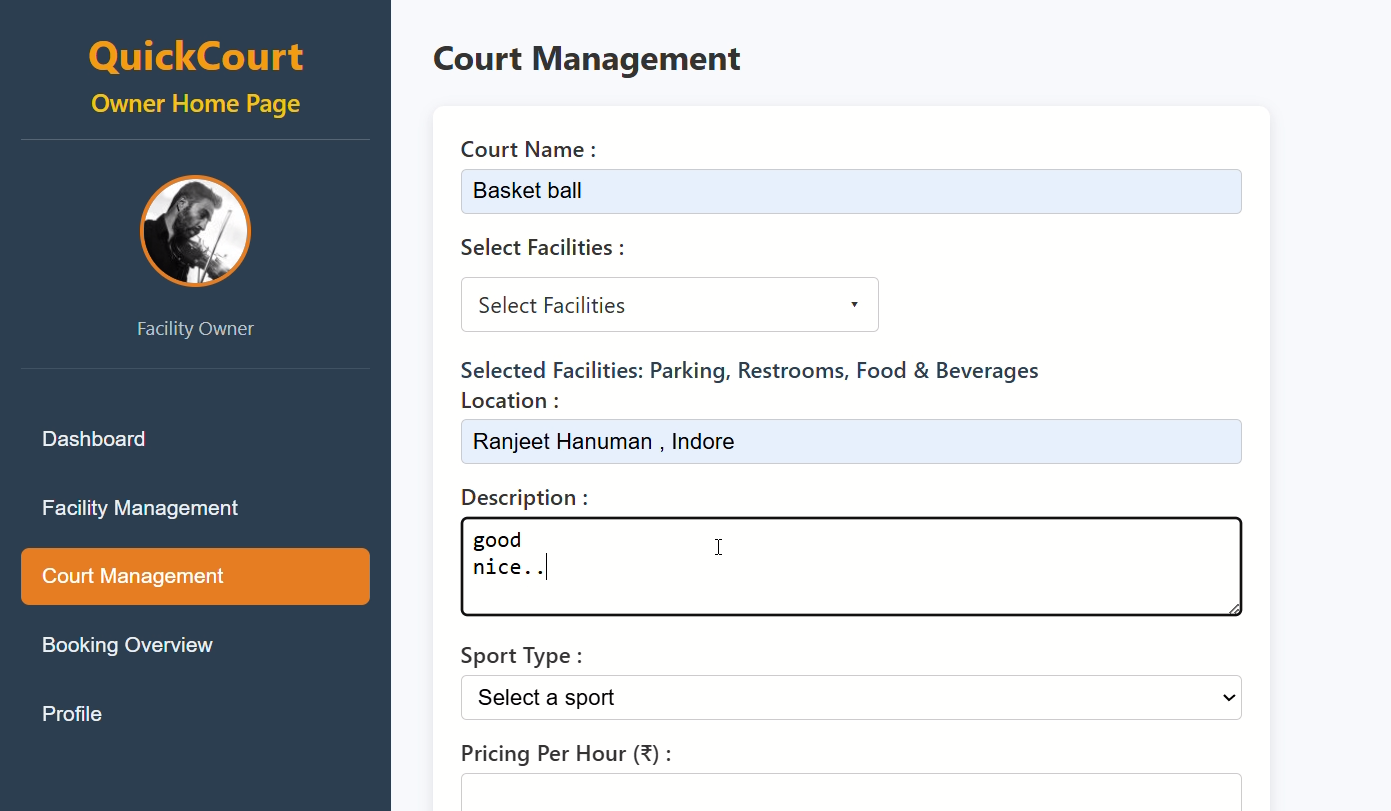
Task: Click the Owner Home Page subtitle
Action: pos(195,104)
